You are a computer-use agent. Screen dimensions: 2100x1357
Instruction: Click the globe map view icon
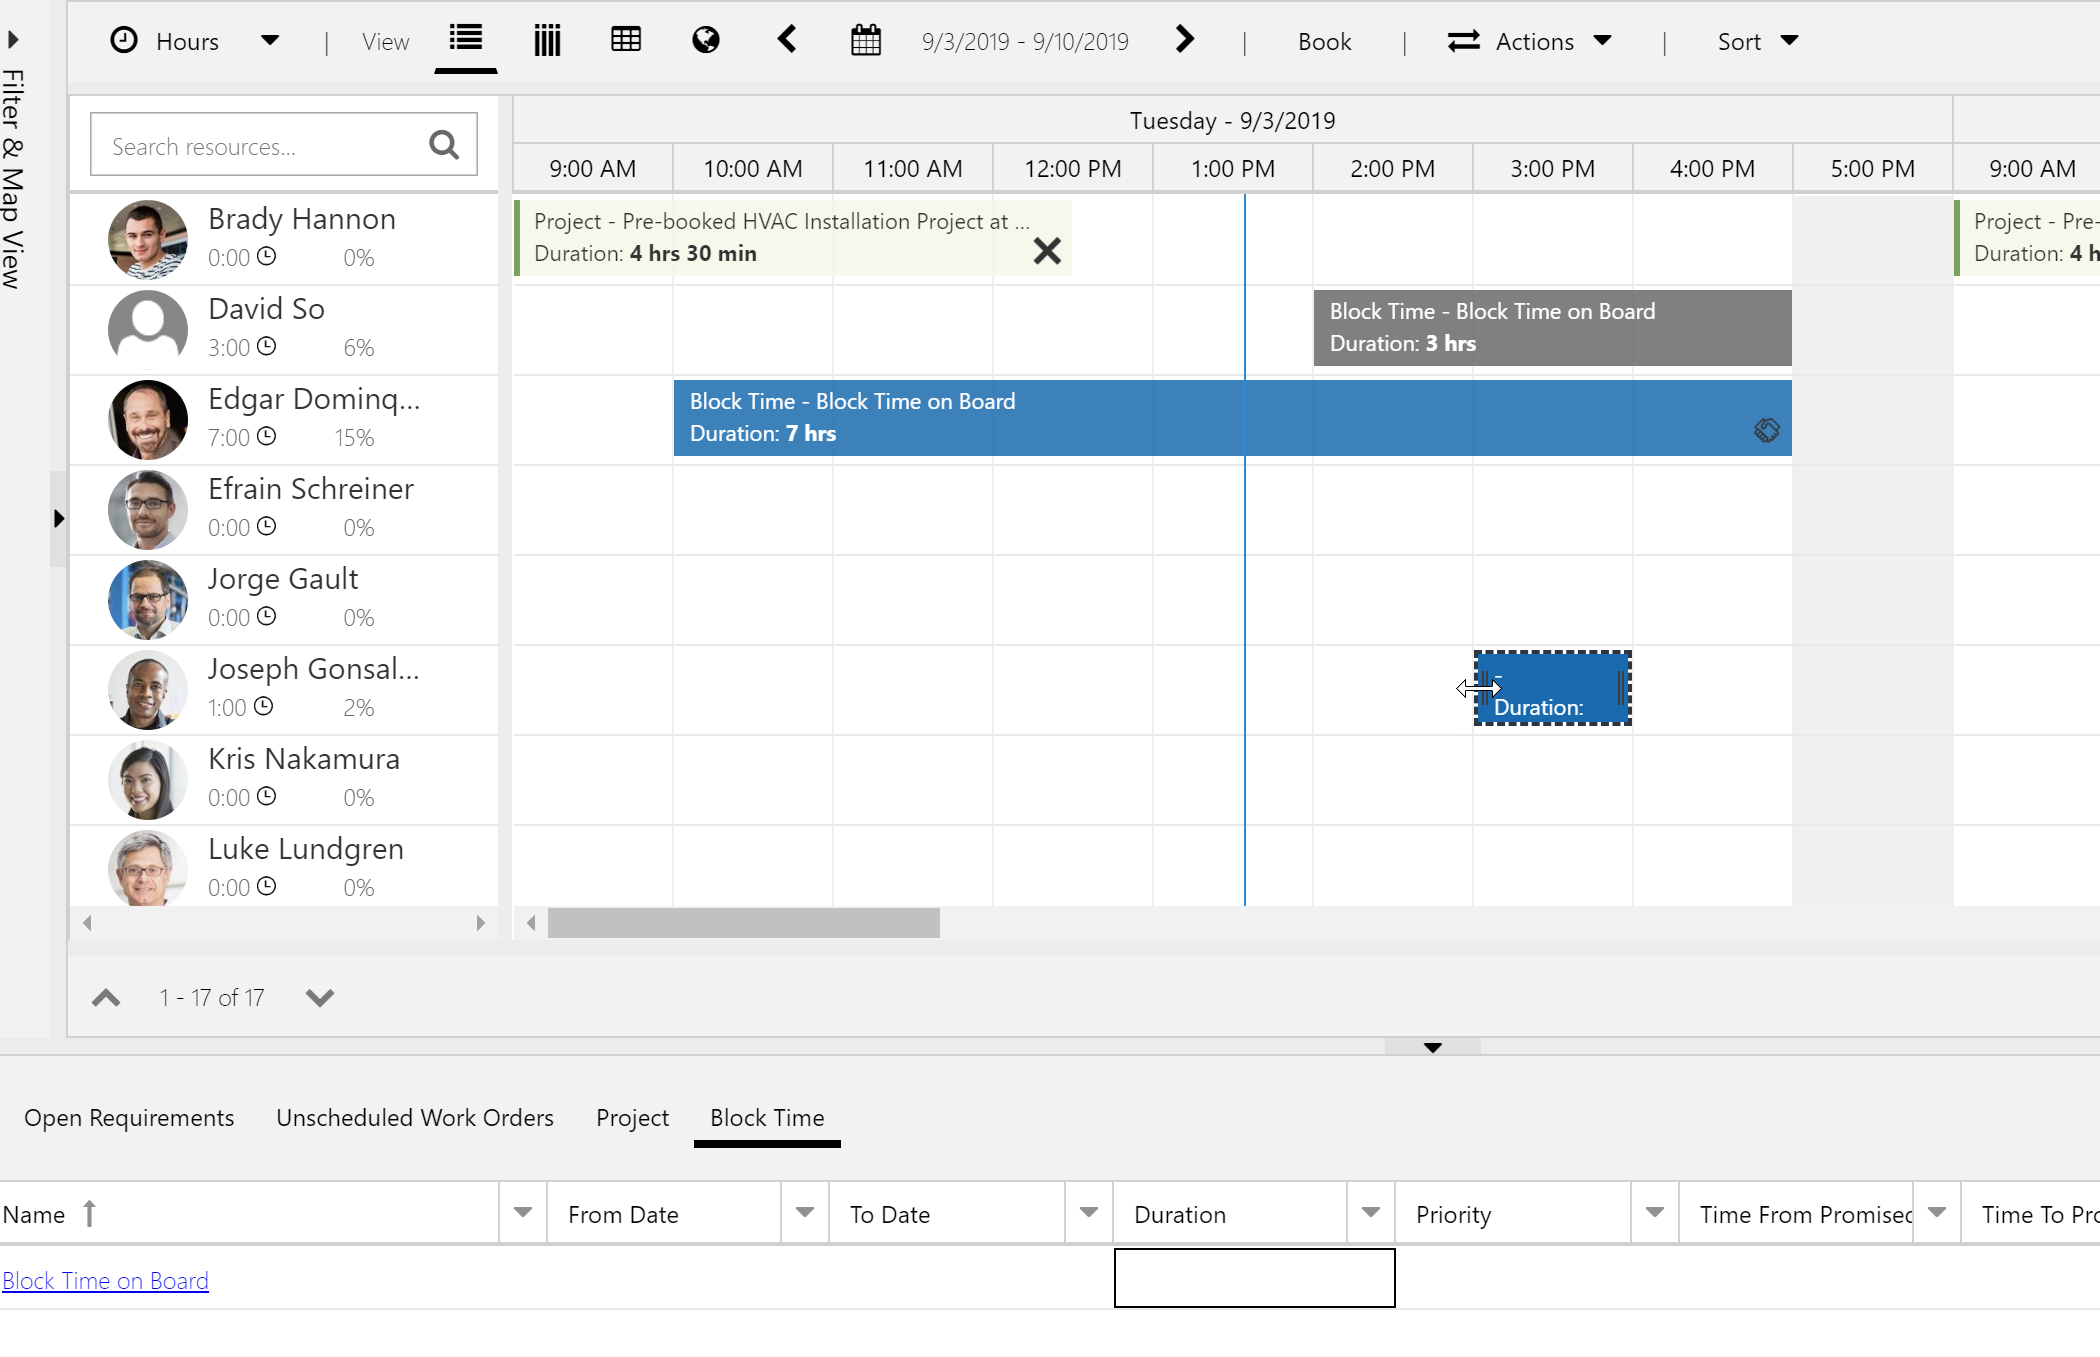(706, 41)
